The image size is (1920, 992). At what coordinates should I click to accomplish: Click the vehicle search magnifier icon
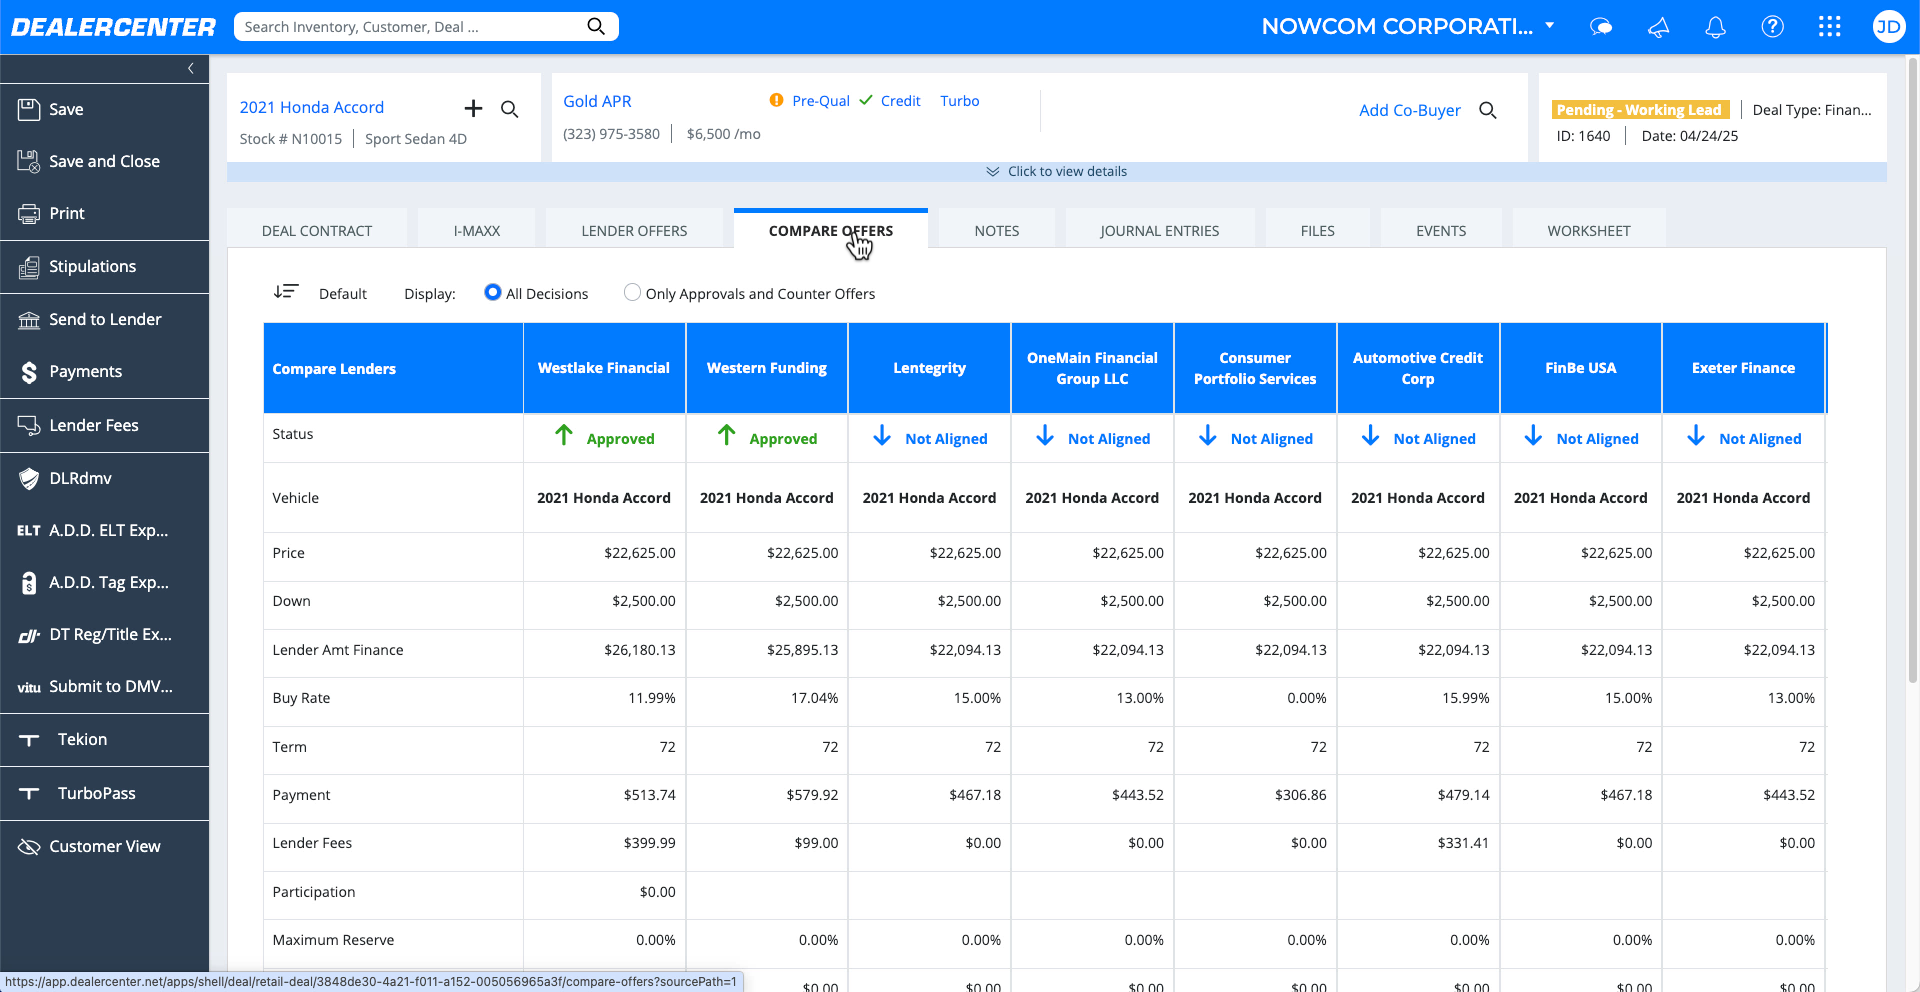[x=510, y=109]
